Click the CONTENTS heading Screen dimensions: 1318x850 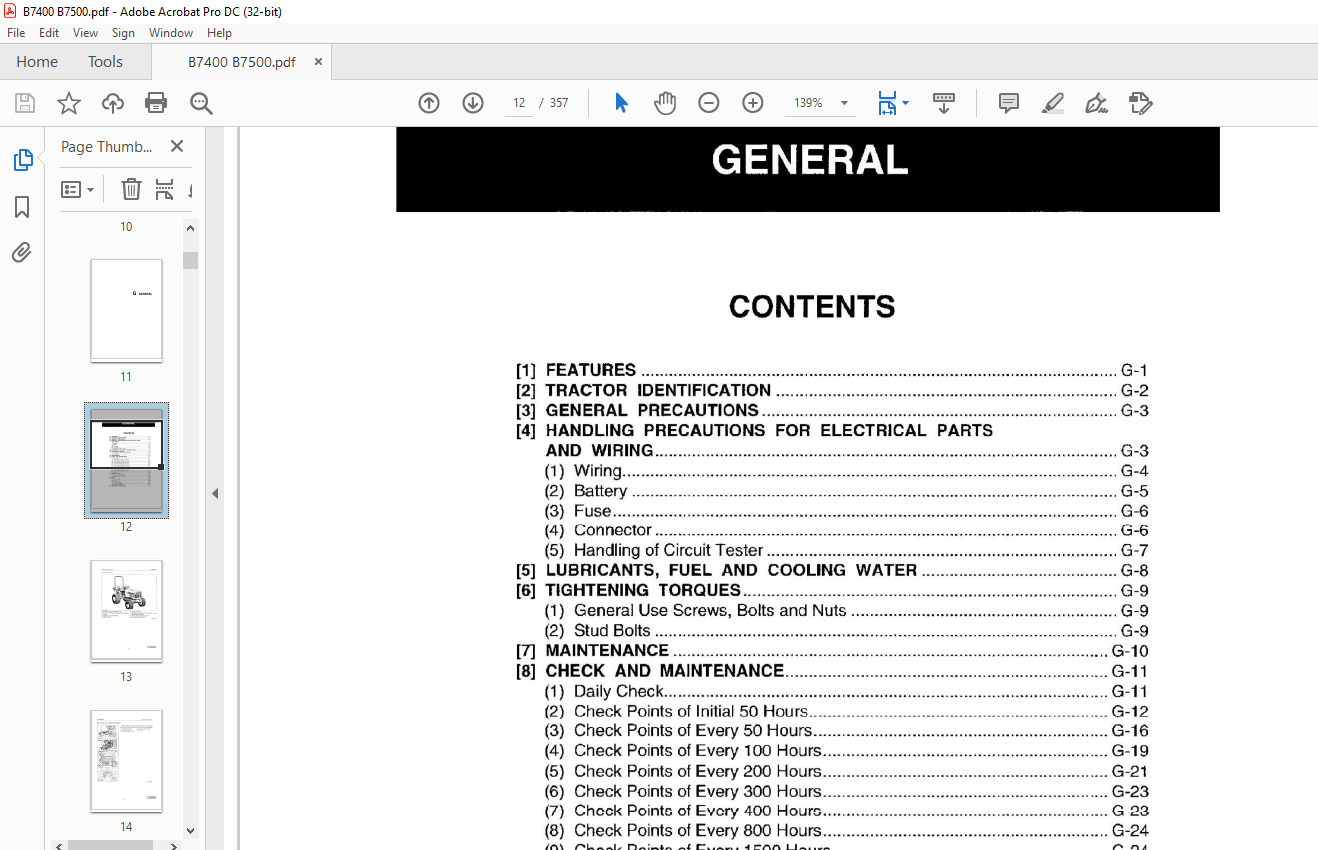tap(812, 307)
